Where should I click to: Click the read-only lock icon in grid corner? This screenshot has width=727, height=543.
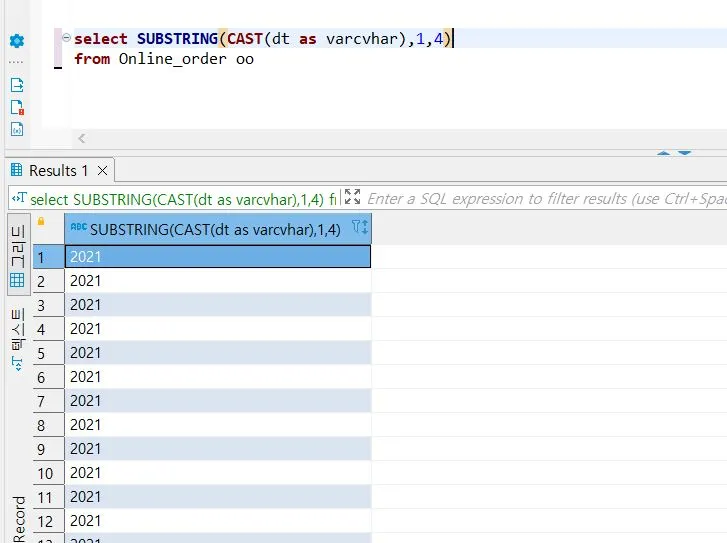coord(41,222)
